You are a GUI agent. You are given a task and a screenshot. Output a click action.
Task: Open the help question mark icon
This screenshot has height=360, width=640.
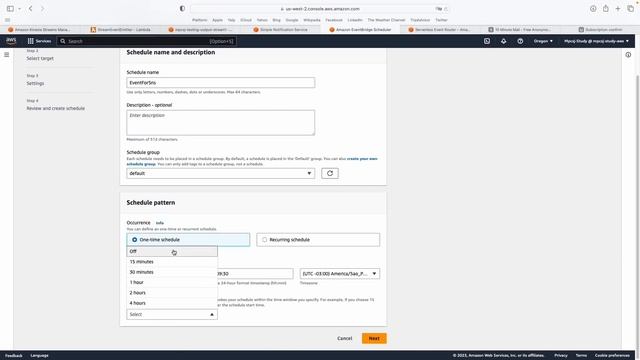[520, 41]
